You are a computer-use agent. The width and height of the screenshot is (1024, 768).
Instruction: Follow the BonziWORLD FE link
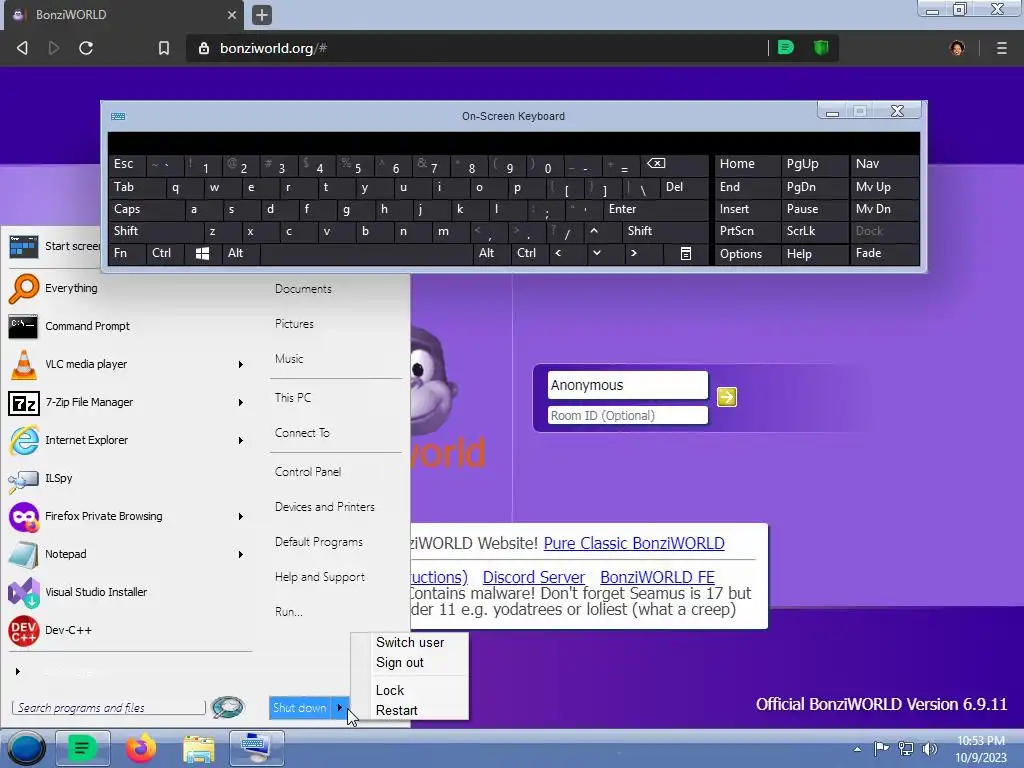click(x=657, y=577)
